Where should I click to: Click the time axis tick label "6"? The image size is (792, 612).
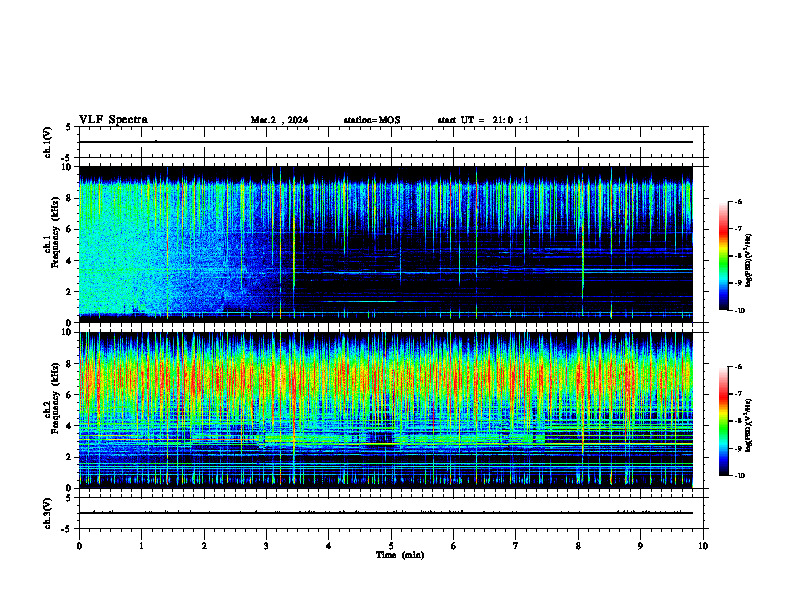click(x=454, y=546)
